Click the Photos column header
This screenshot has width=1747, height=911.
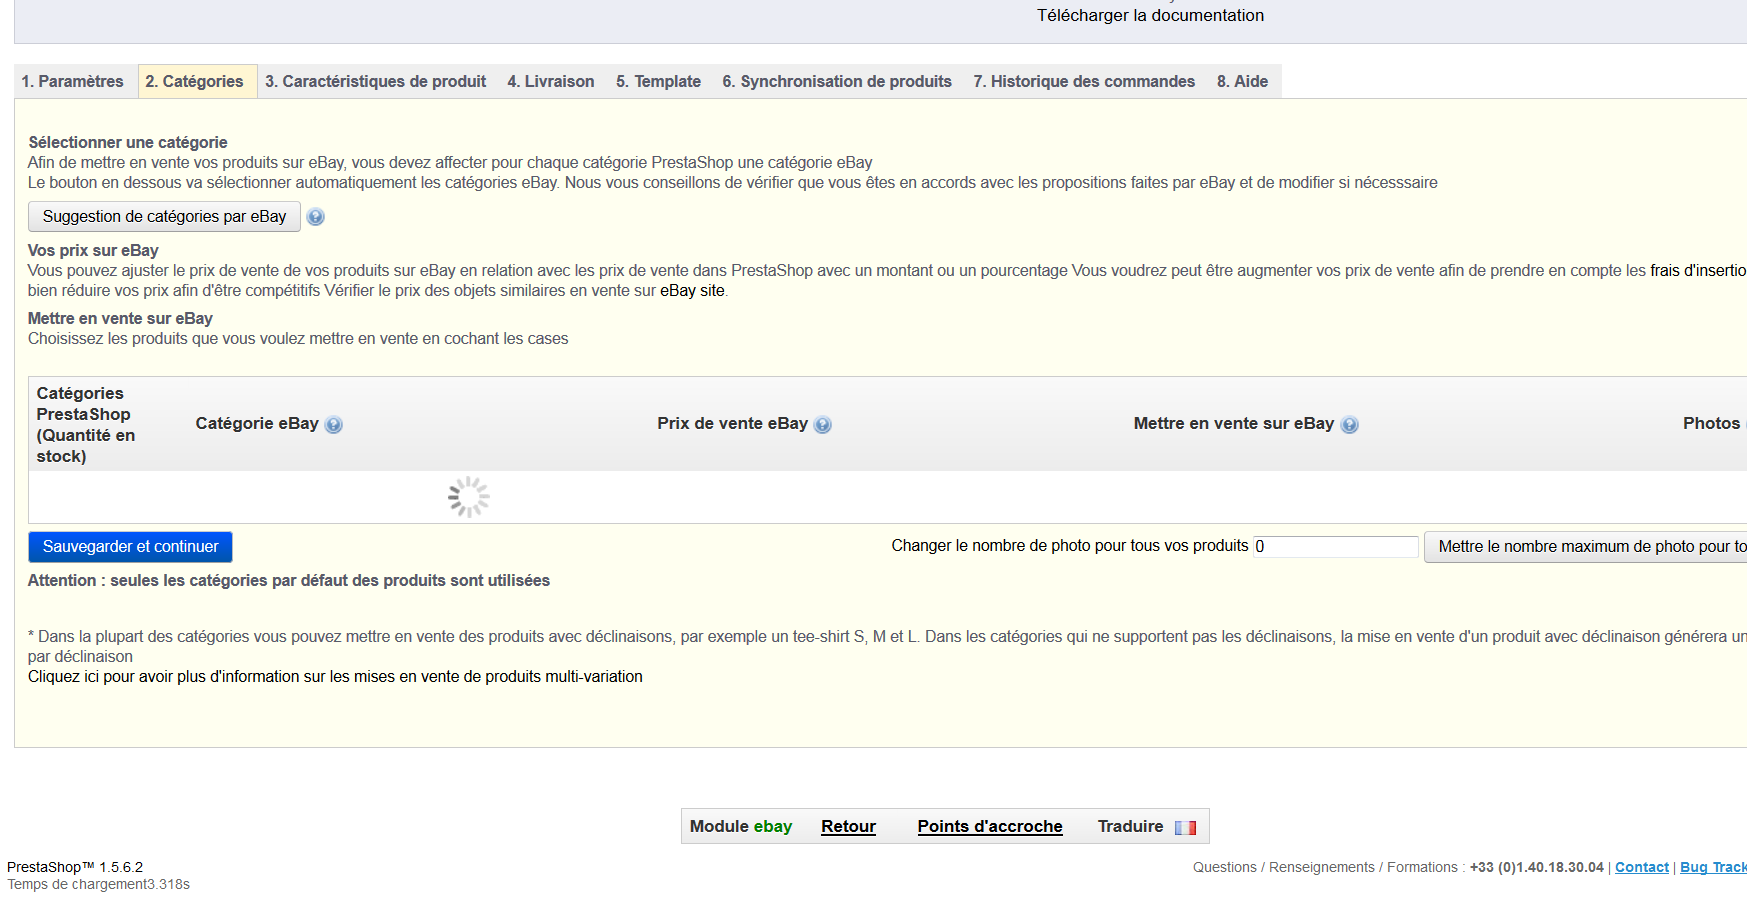point(1711,424)
